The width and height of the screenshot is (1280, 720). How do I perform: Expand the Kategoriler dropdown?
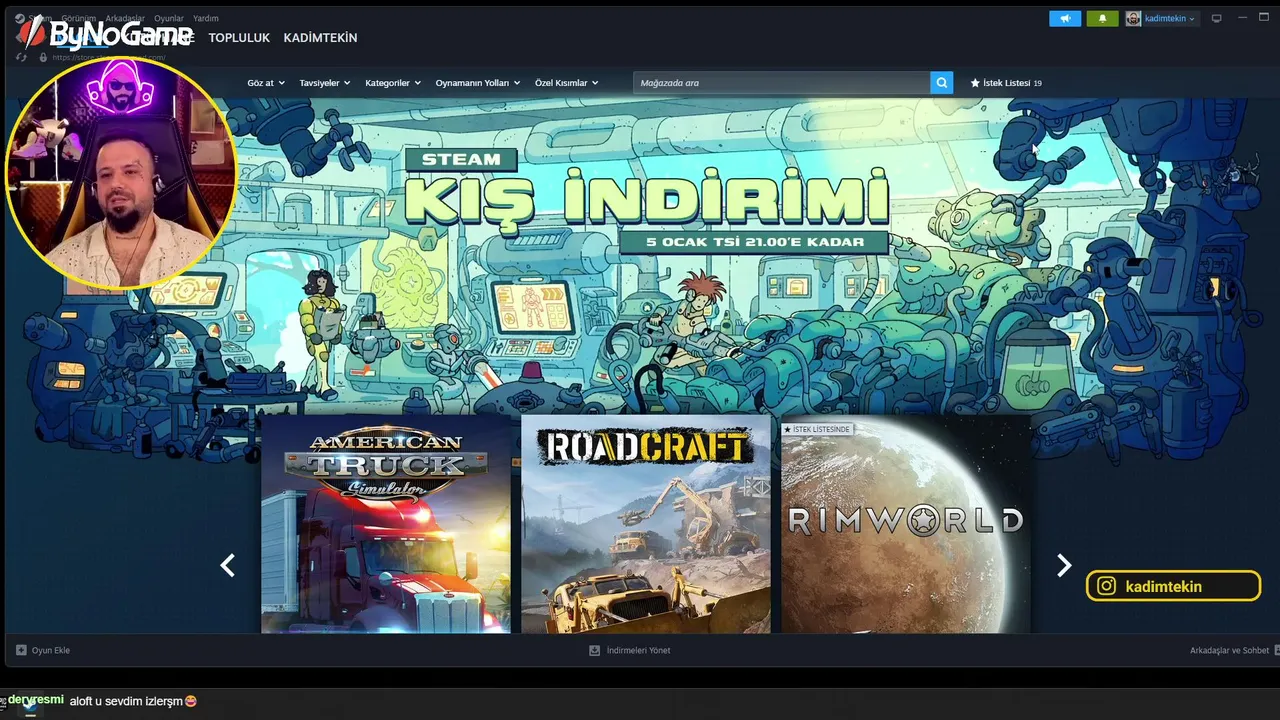click(393, 83)
